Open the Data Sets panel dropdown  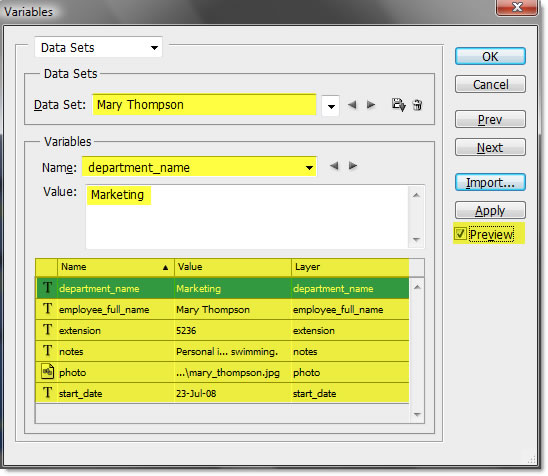[98, 47]
